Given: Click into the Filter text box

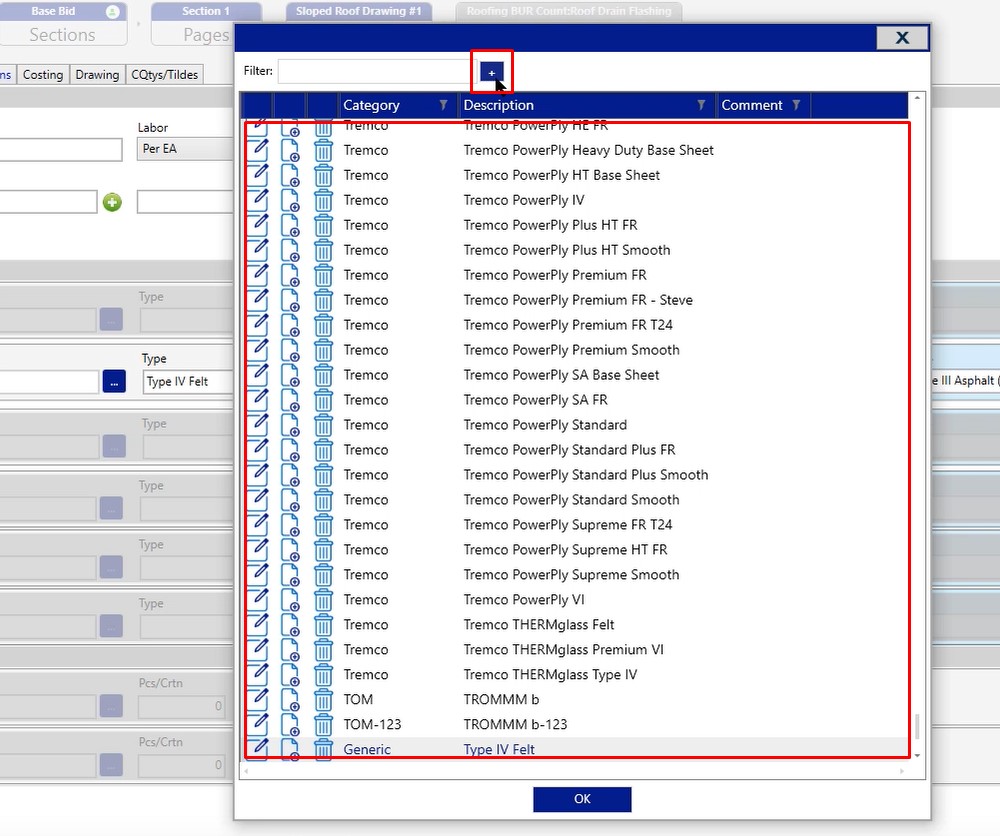Looking at the screenshot, I should click(x=376, y=71).
